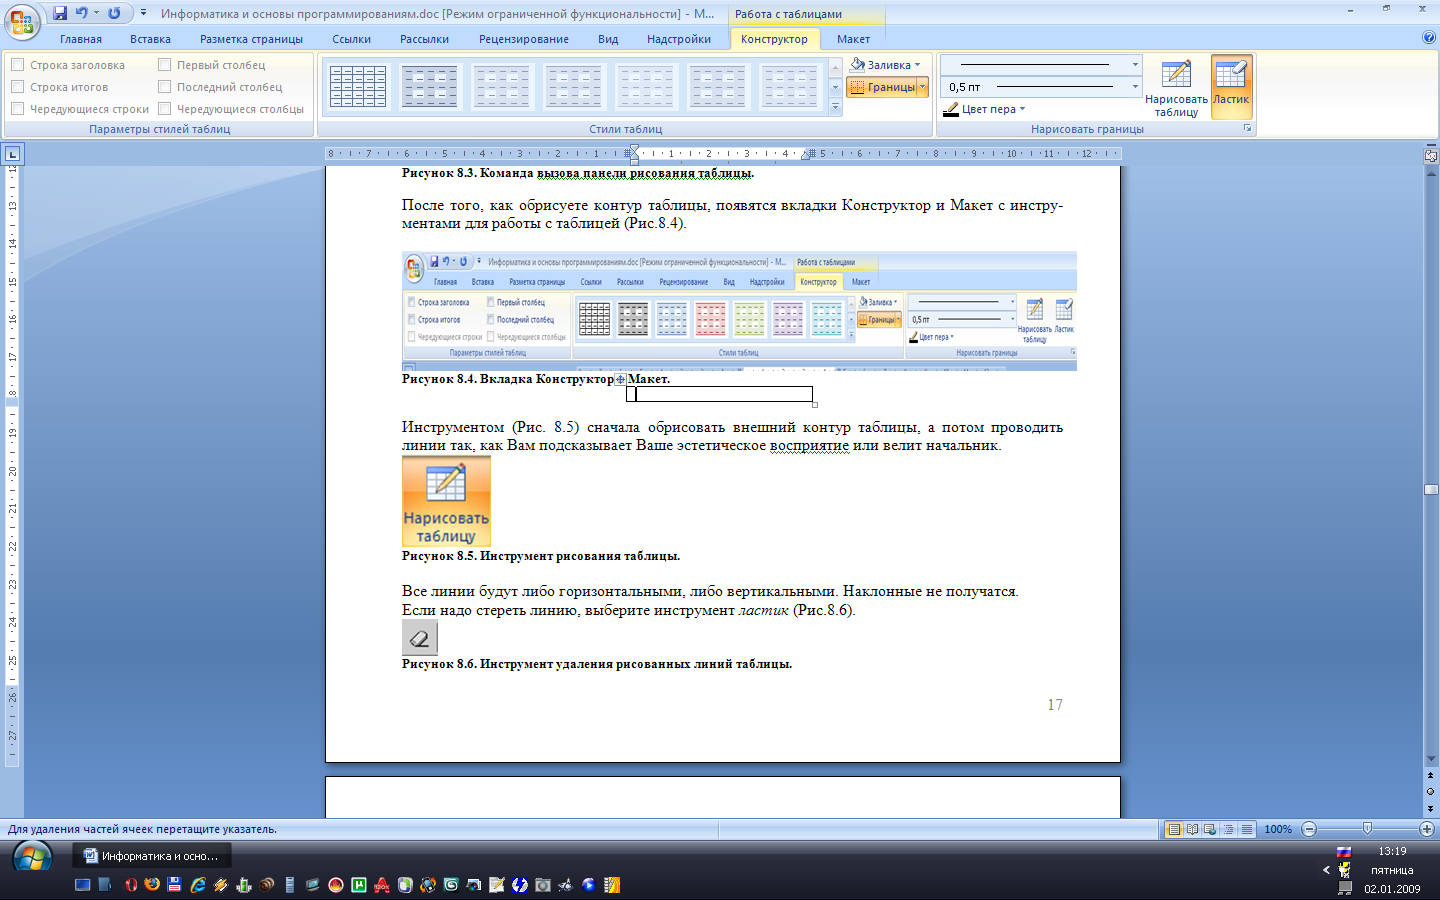Switch to Full Screen Reading view
Image resolution: width=1440 pixels, height=900 pixels.
(x=1192, y=829)
